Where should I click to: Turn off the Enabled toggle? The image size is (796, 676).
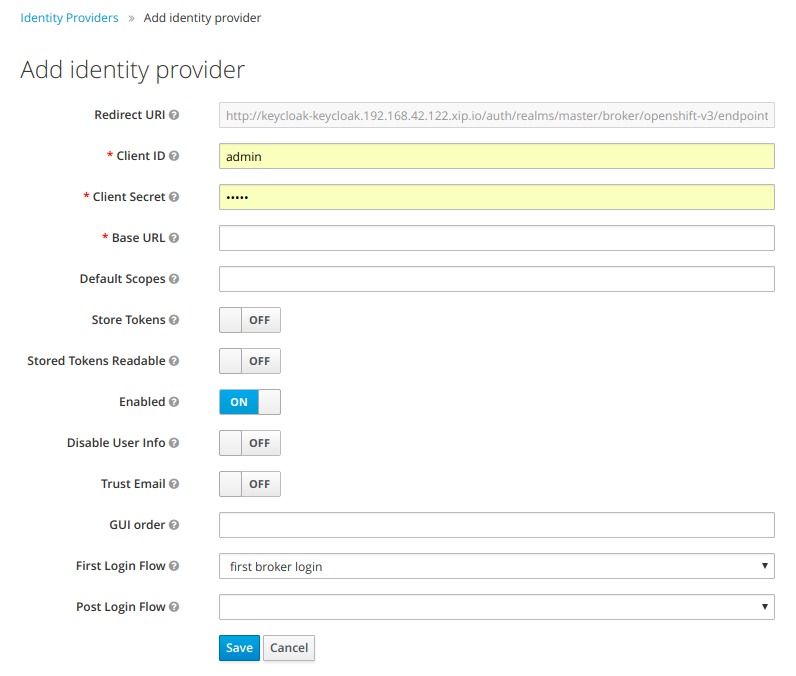pyautogui.click(x=250, y=402)
